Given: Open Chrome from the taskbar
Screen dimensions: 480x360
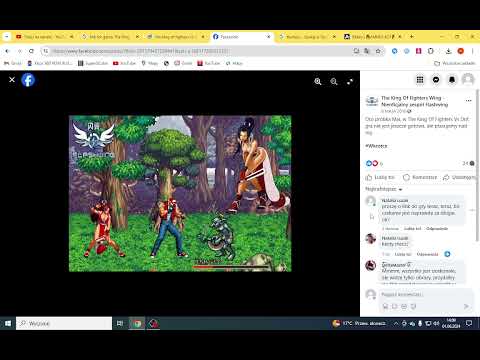Looking at the screenshot, I should (137, 323).
